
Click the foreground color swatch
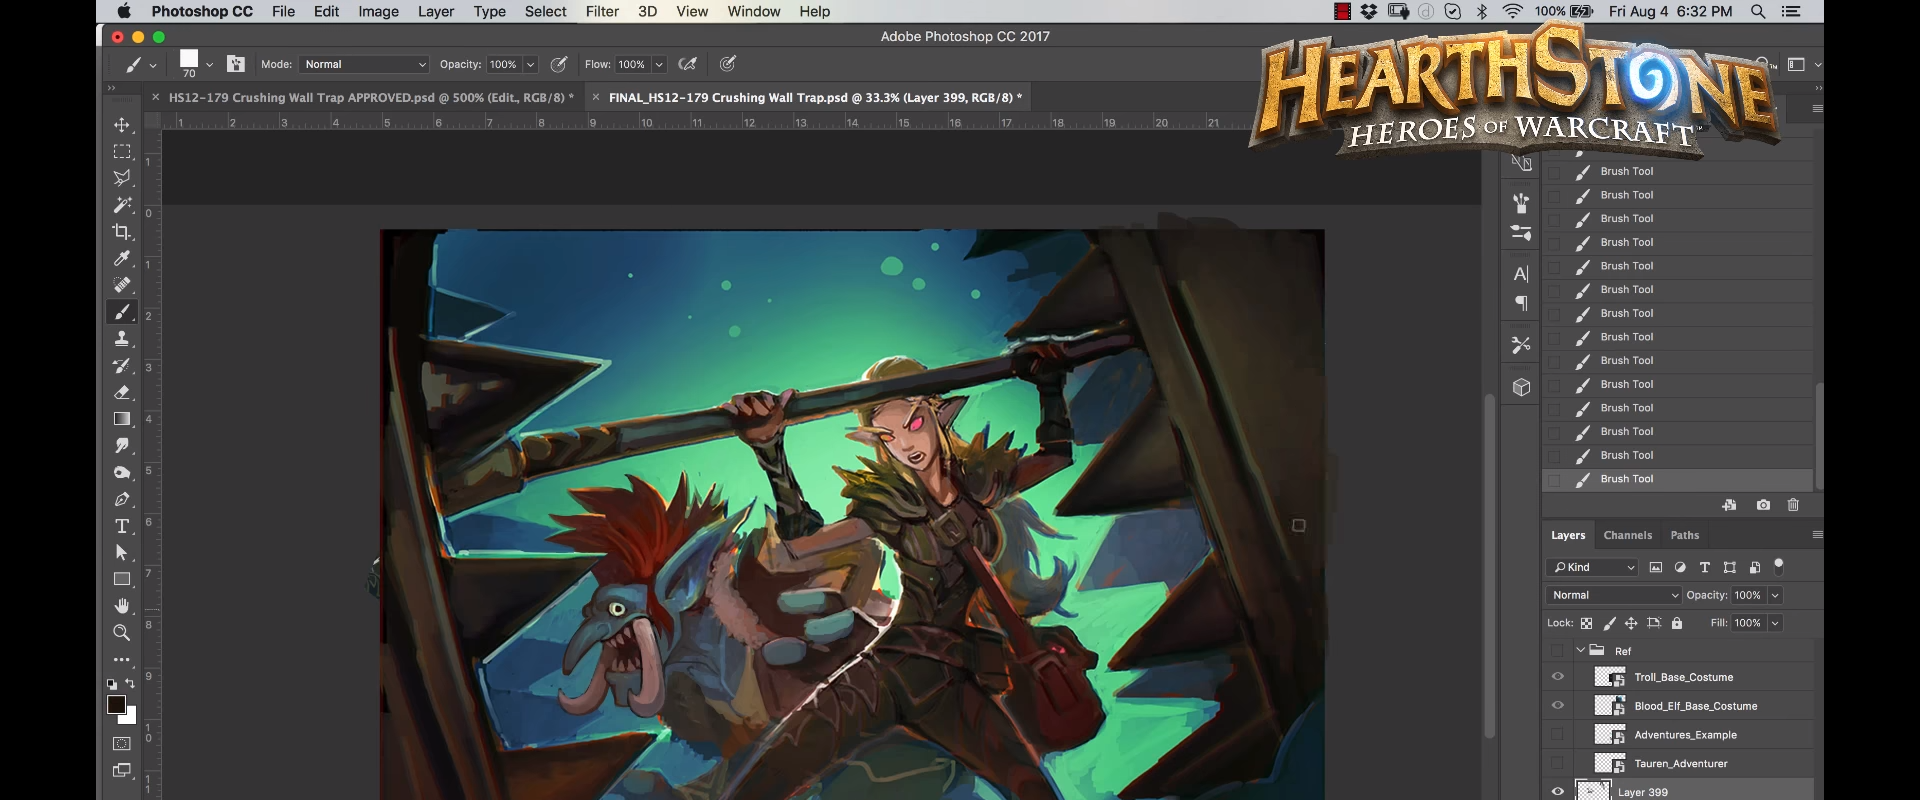coord(116,704)
